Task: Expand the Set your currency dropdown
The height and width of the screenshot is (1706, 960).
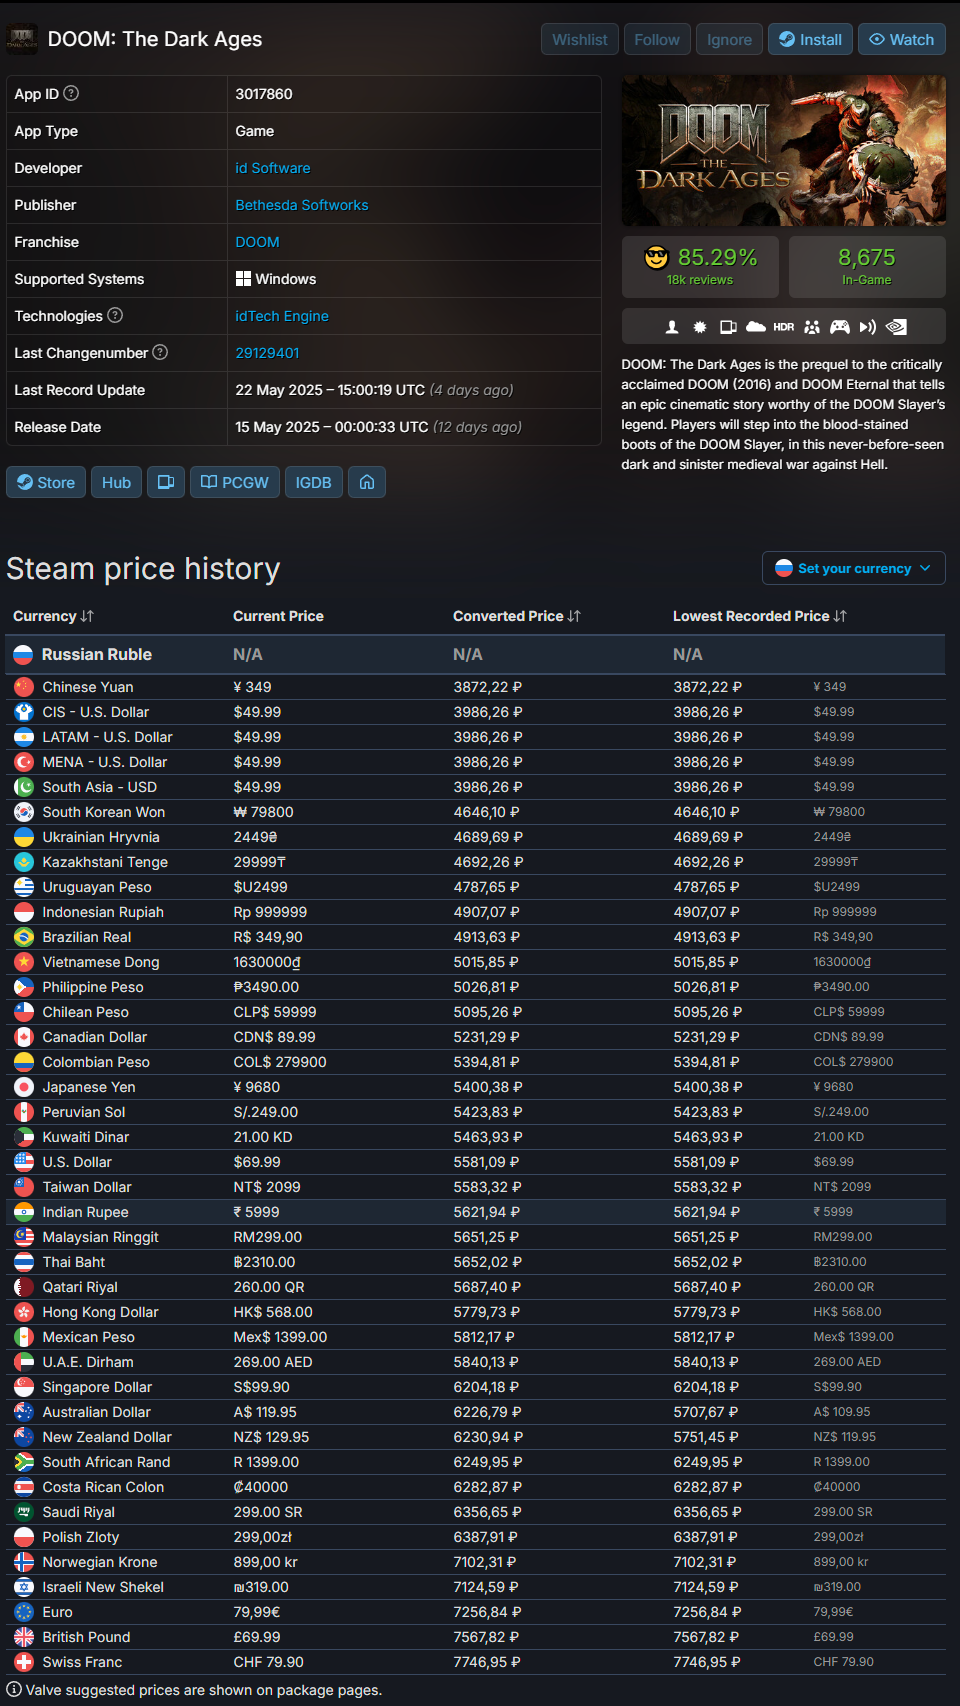Action: tap(854, 568)
